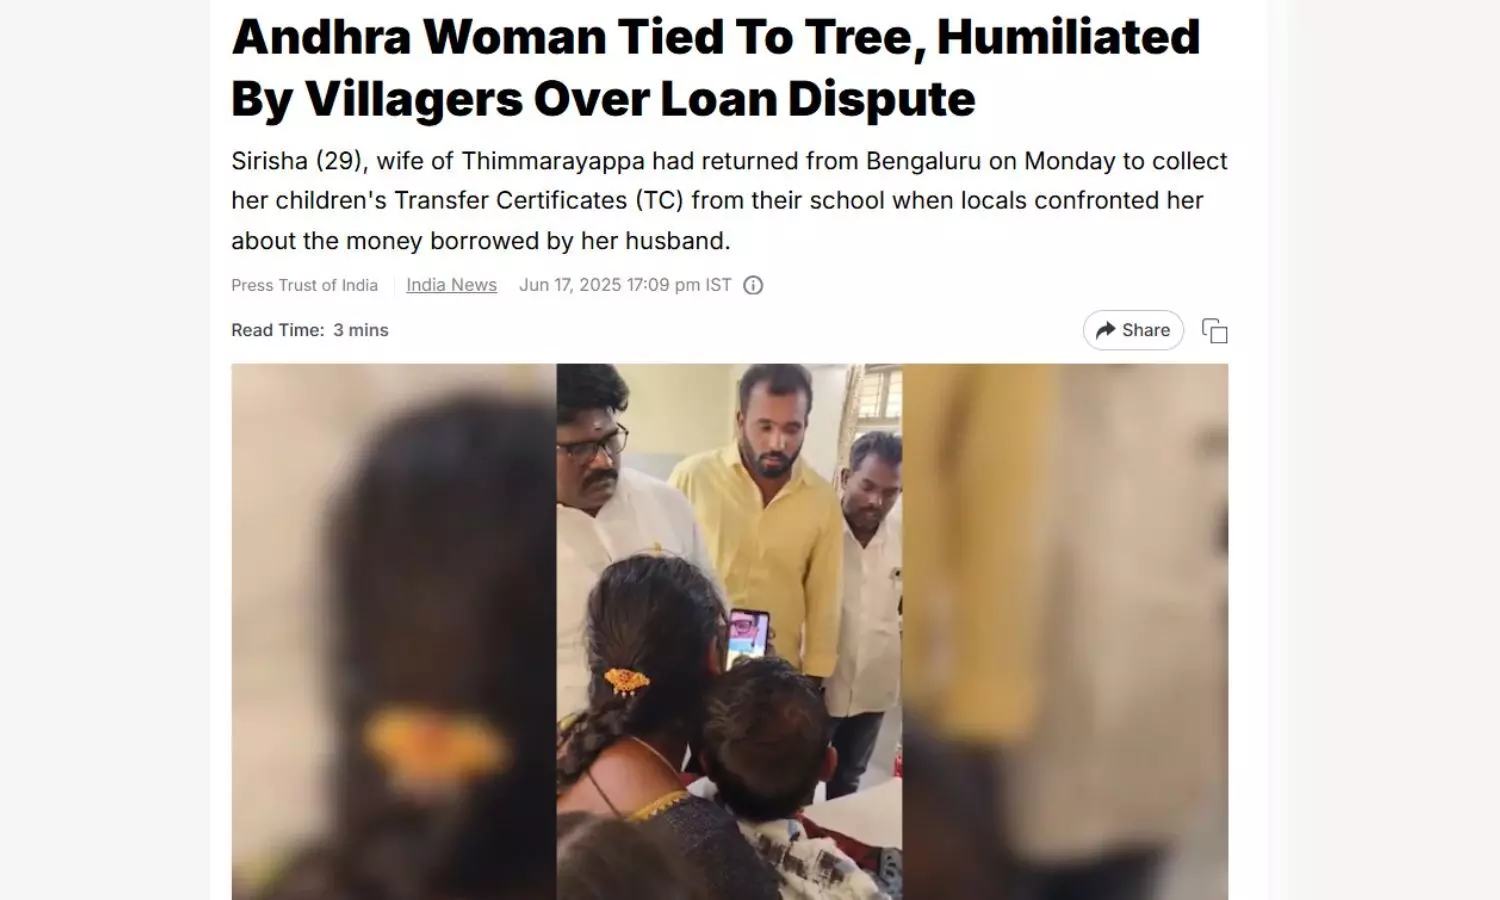
Task: Click the Jun 17, 2025 publication timestamp
Action: pyautogui.click(x=625, y=285)
